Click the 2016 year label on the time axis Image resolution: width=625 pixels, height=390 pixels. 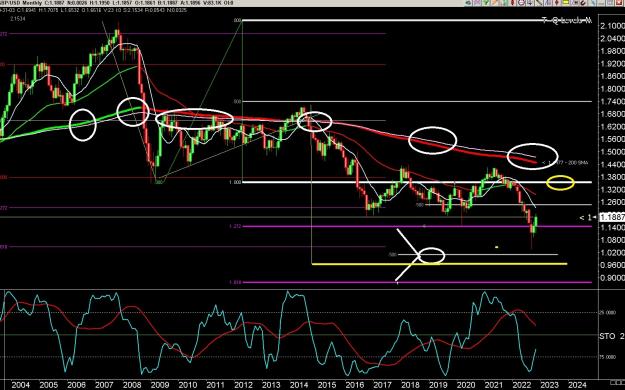355,385
